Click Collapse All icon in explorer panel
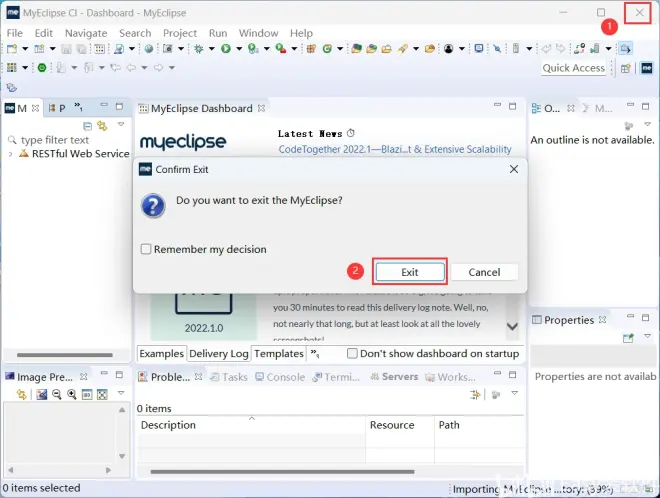This screenshot has width=660, height=498. pyautogui.click(x=87, y=126)
